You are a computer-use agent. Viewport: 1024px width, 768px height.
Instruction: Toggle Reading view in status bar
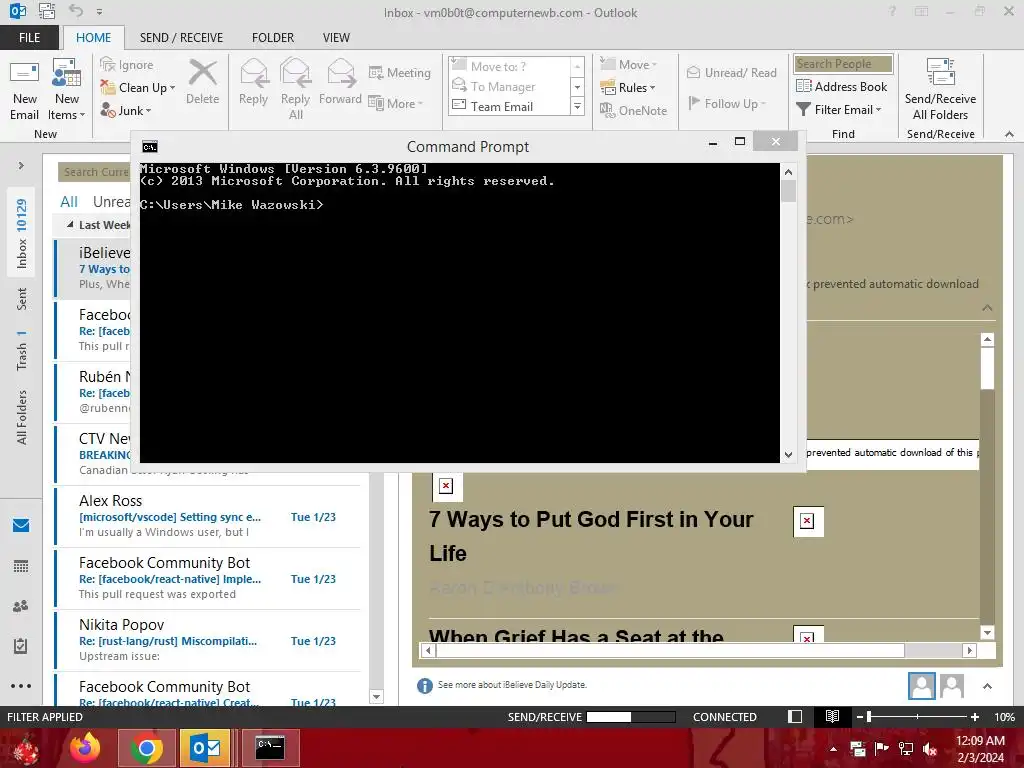click(832, 716)
